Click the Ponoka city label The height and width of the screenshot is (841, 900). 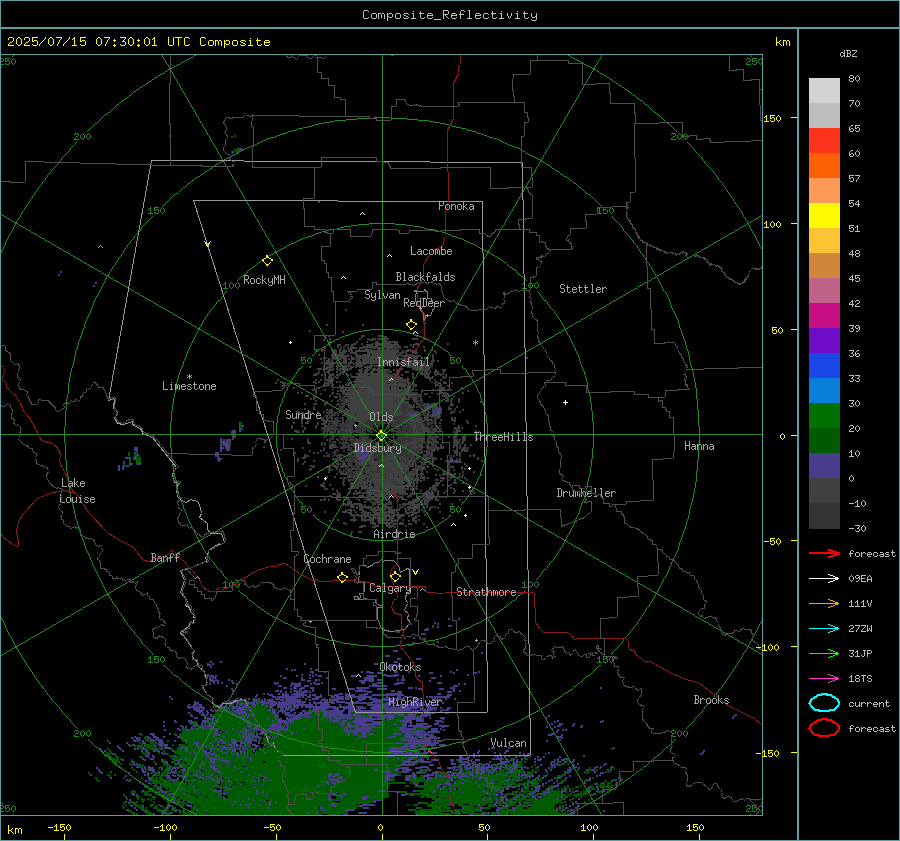click(456, 206)
